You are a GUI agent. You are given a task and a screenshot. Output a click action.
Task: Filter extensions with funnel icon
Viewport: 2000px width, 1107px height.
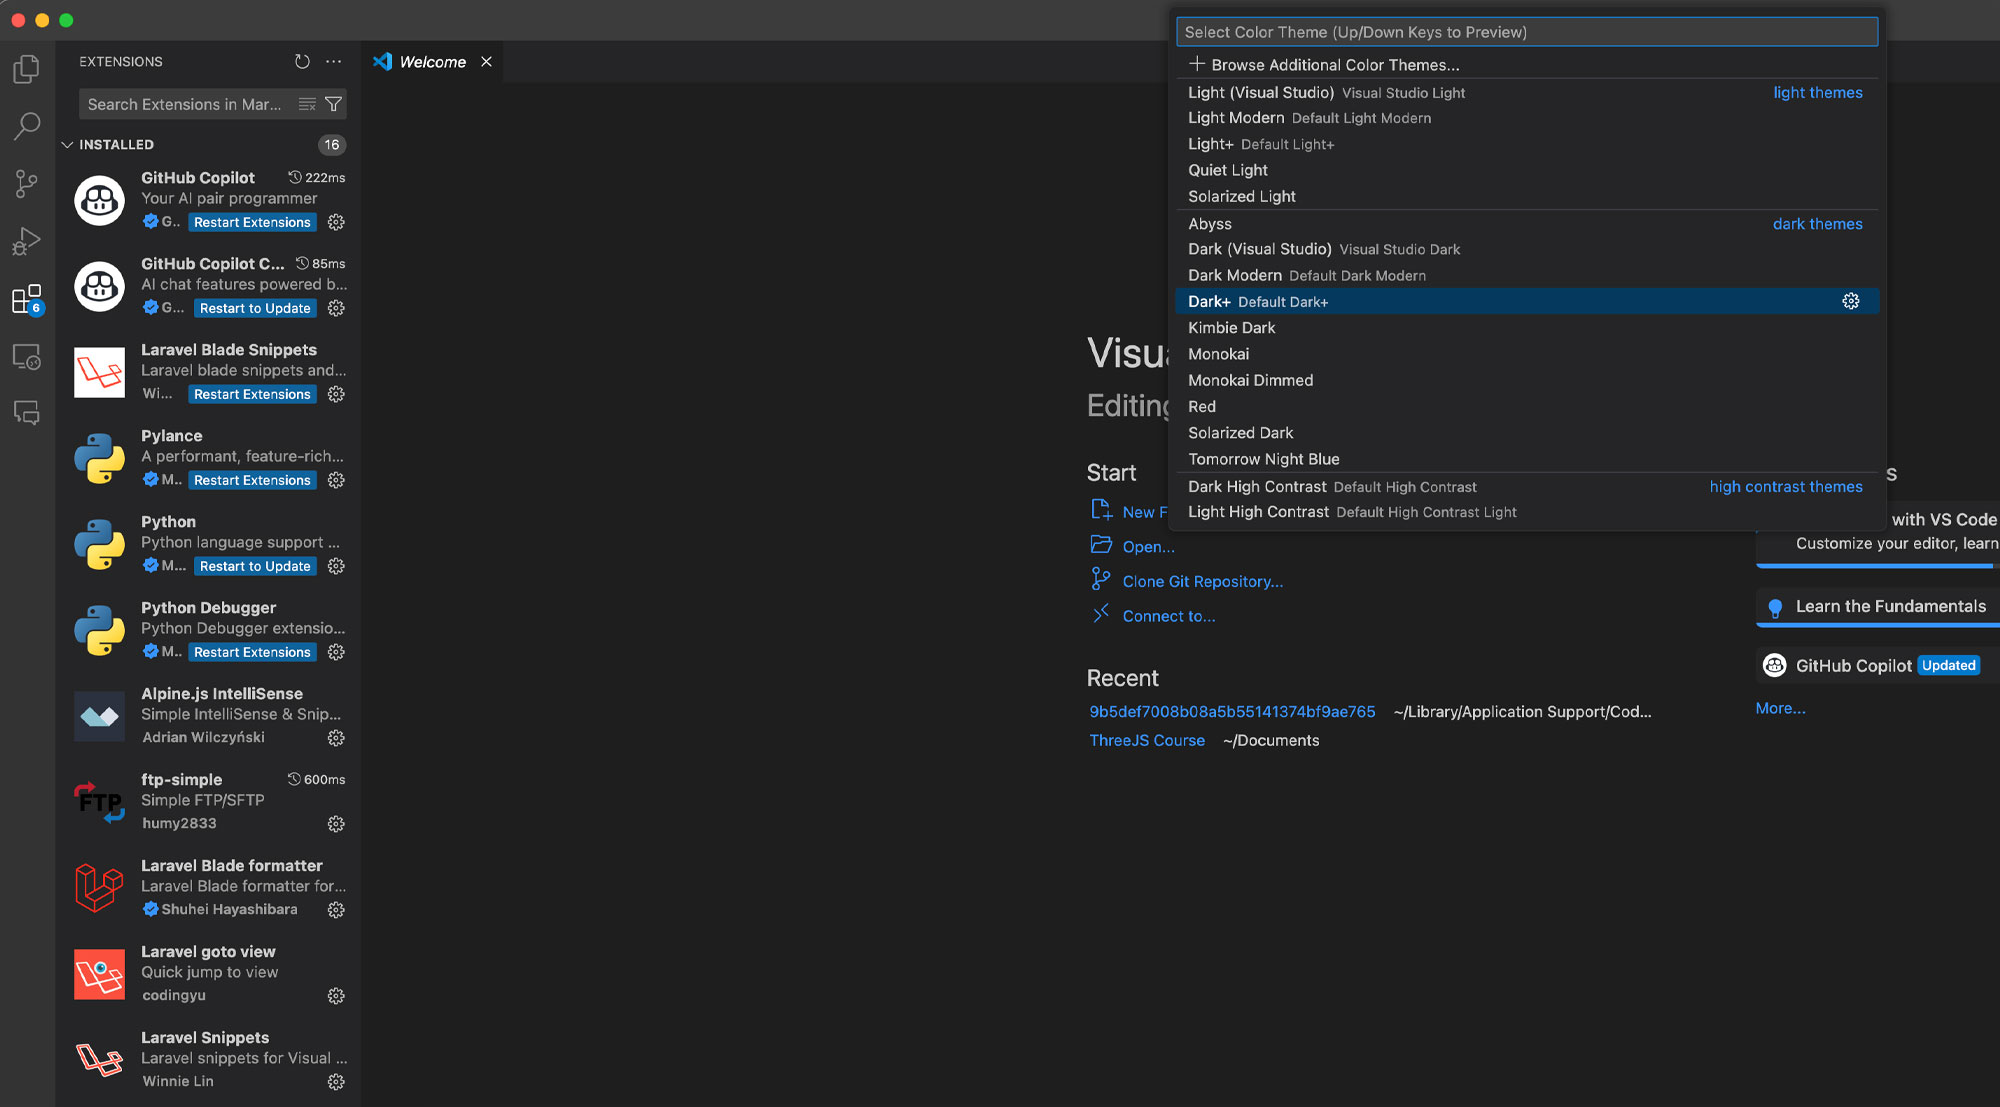pyautogui.click(x=334, y=104)
